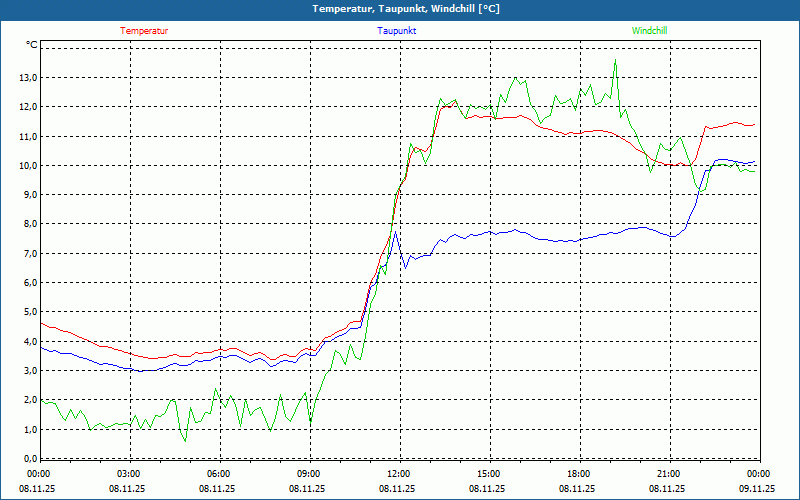The height and width of the screenshot is (500, 800).
Task: Click the 18:00 time axis label
Action: pos(578,474)
